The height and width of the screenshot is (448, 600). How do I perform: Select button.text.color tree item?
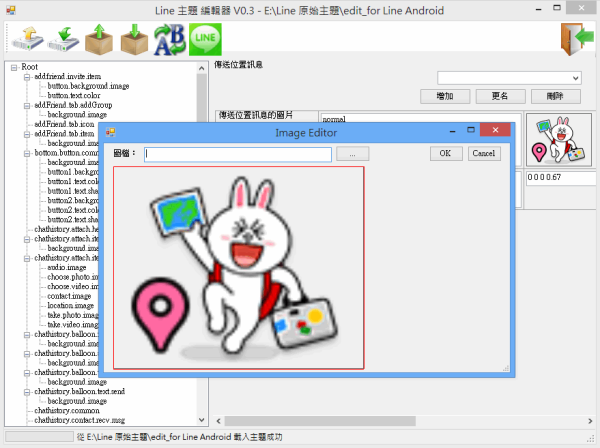click(x=74, y=96)
